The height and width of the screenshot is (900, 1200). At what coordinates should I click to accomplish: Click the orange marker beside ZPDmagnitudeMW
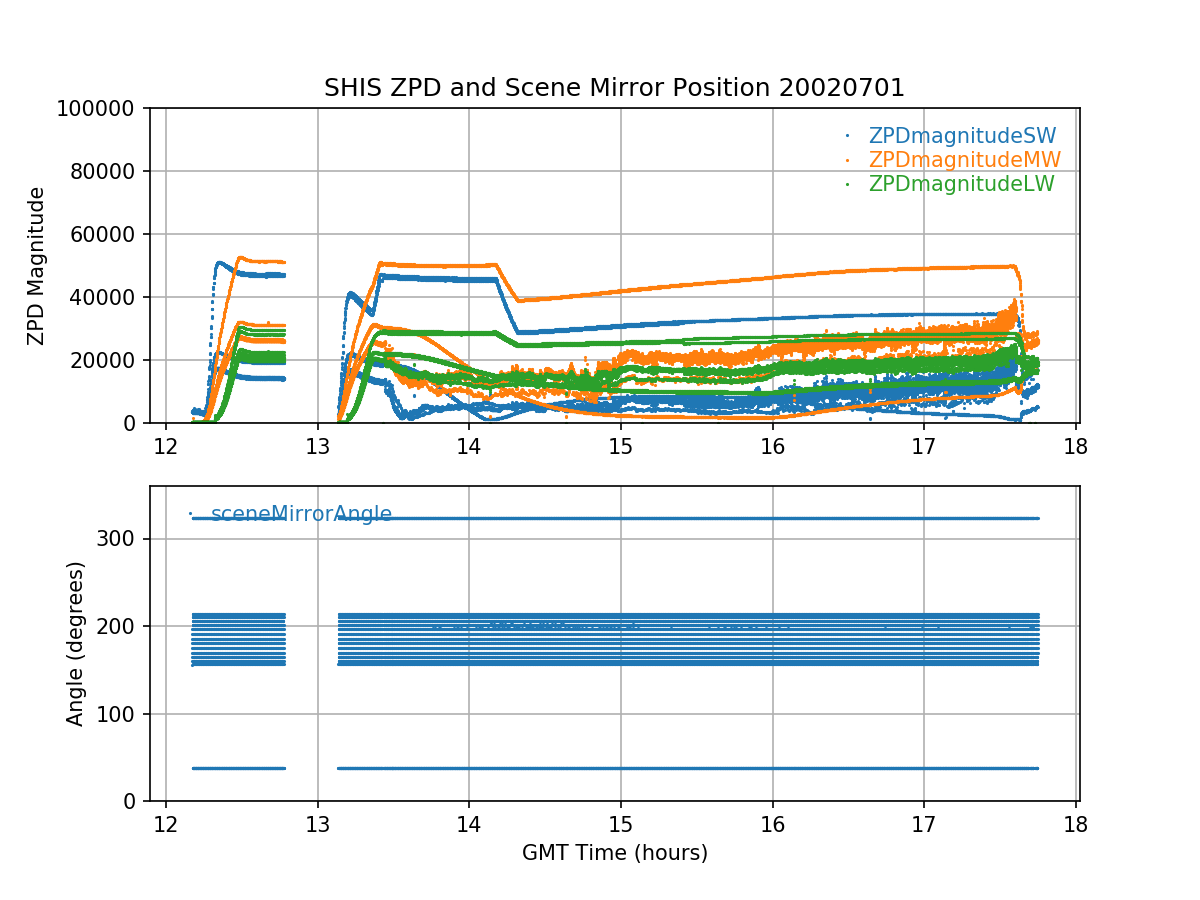point(847,160)
